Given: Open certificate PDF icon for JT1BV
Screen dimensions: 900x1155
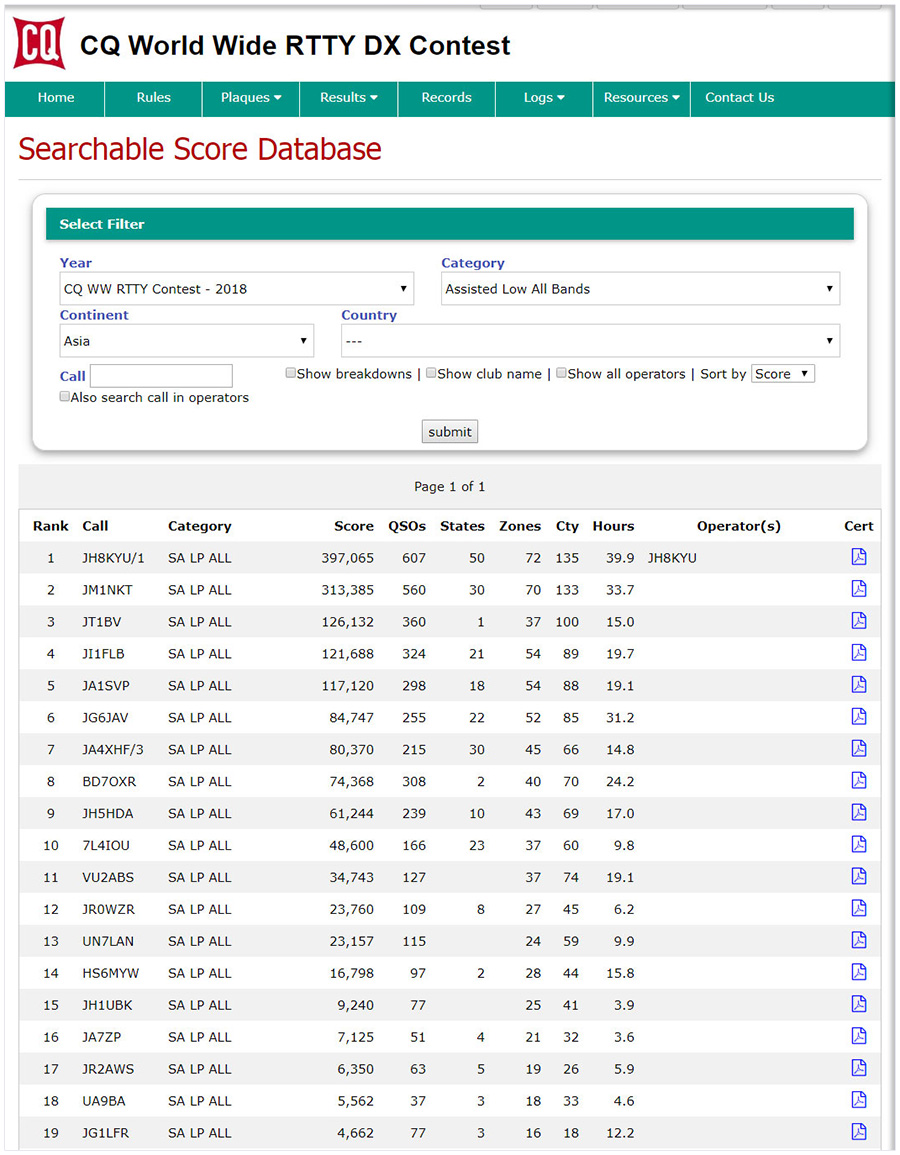Looking at the screenshot, I should pos(858,621).
